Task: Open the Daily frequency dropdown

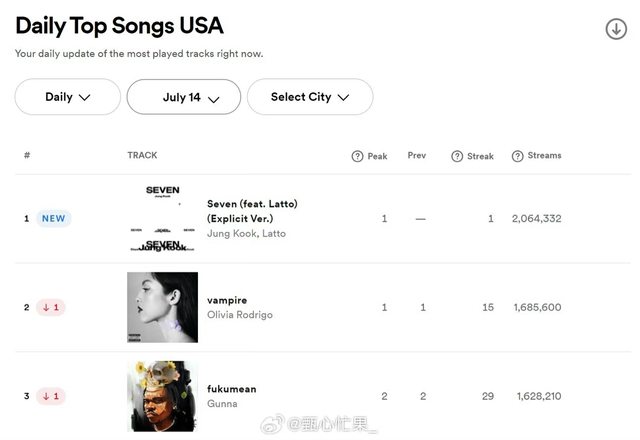Action: [68, 97]
